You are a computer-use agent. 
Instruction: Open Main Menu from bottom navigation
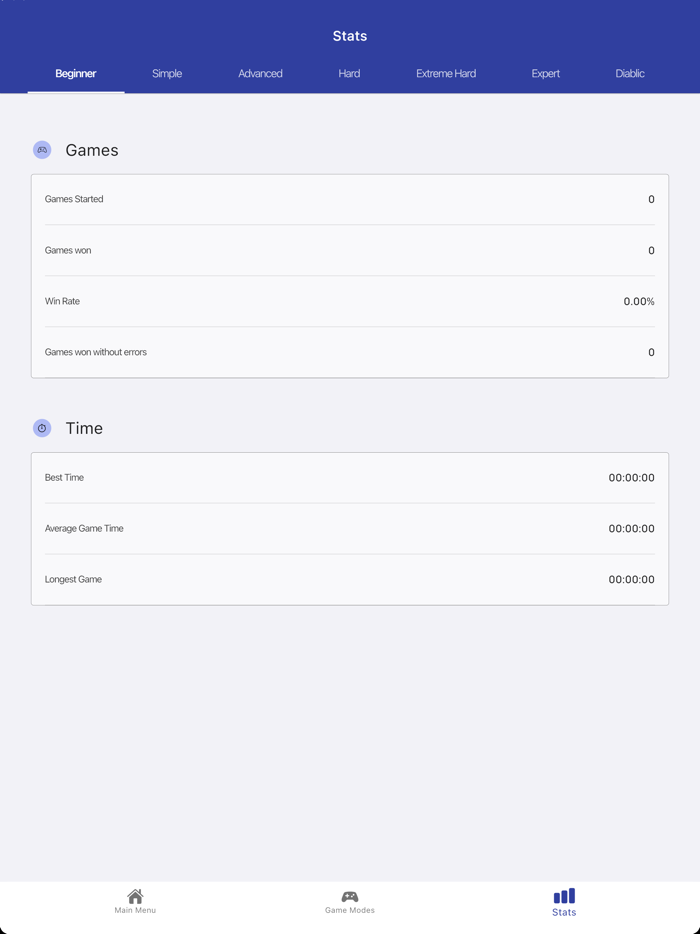pos(135,901)
